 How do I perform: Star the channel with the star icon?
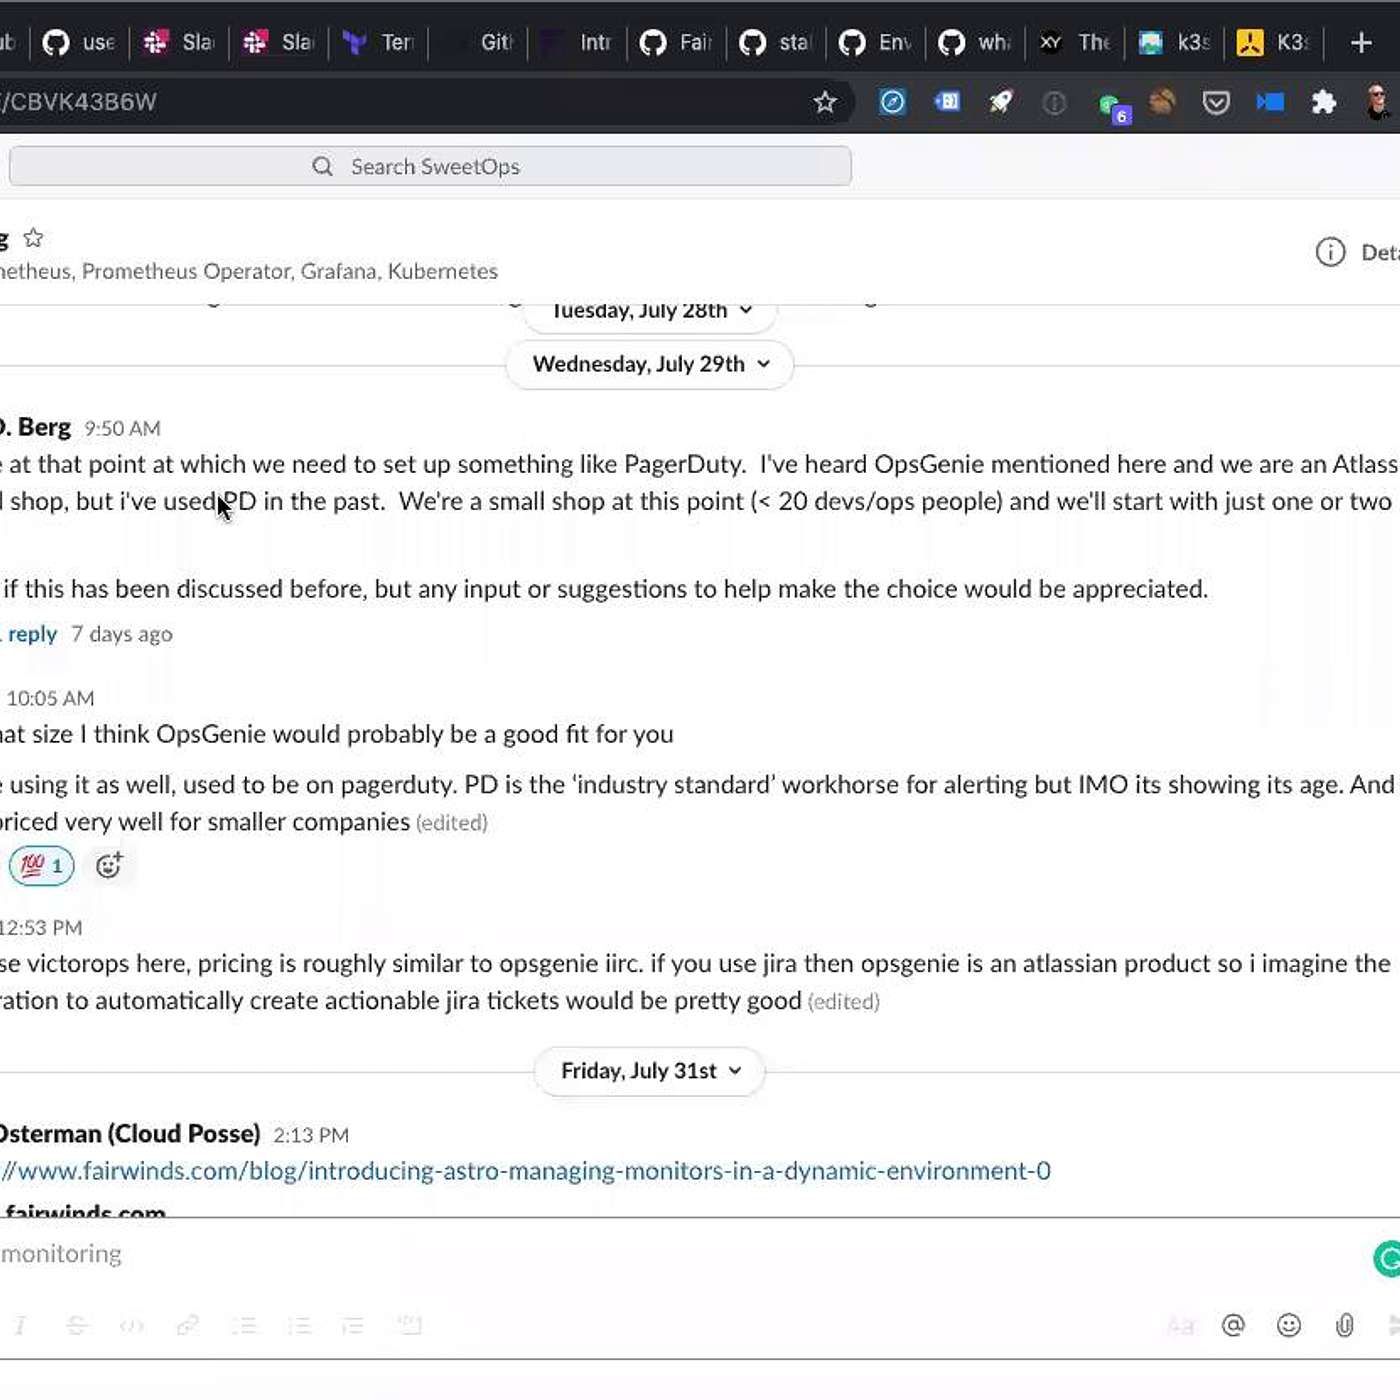click(33, 238)
